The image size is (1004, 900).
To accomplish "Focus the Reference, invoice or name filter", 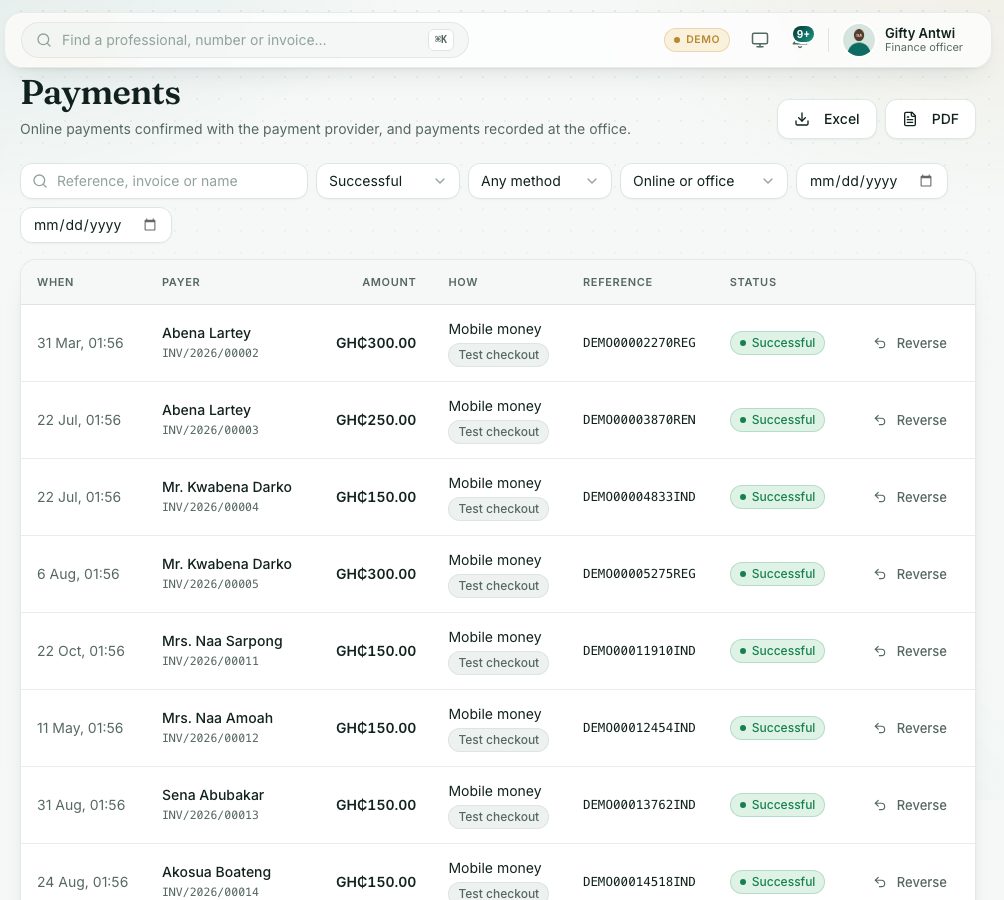I will pos(164,181).
